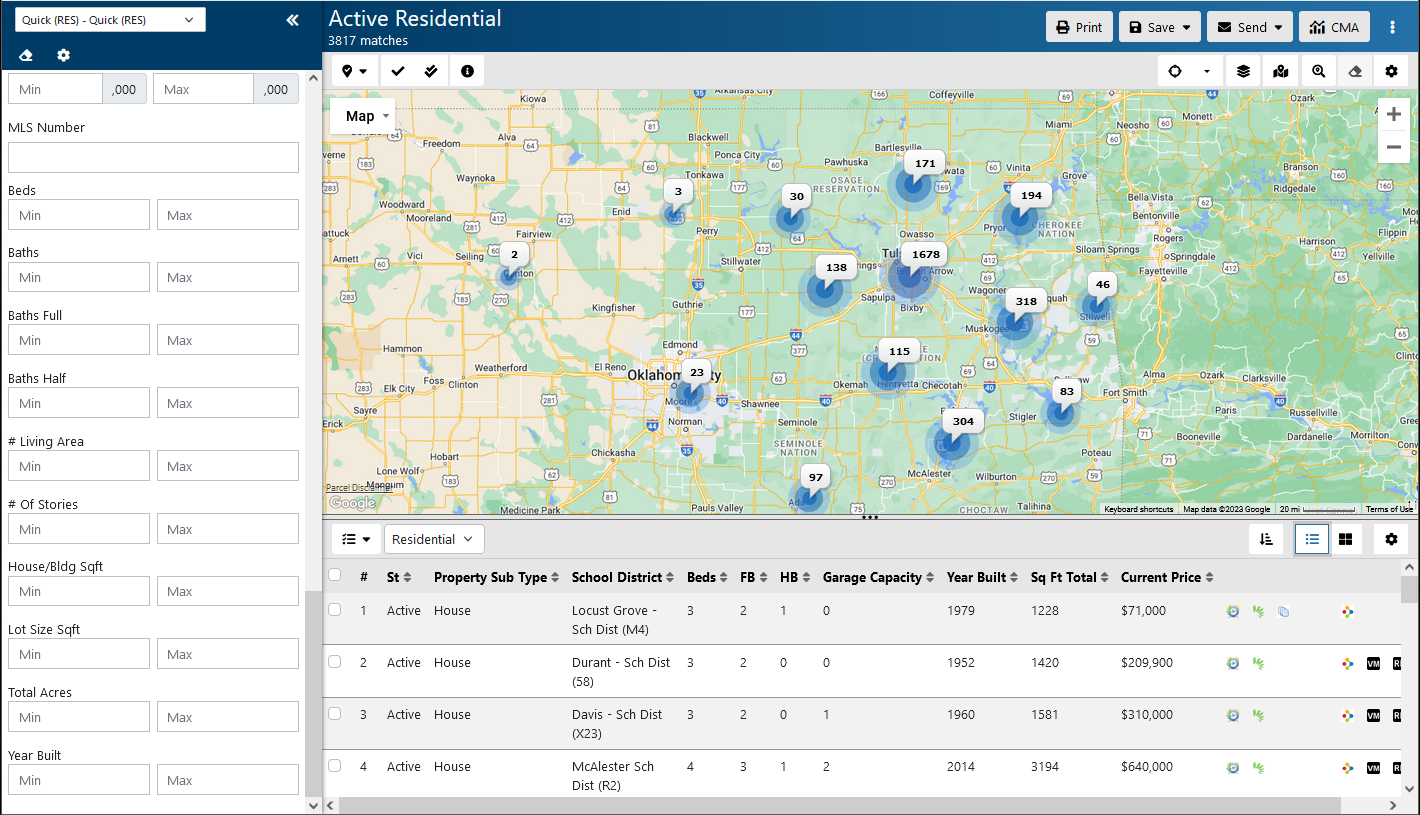Open the Residential view dropdown
1420x815 pixels.
[x=433, y=539]
